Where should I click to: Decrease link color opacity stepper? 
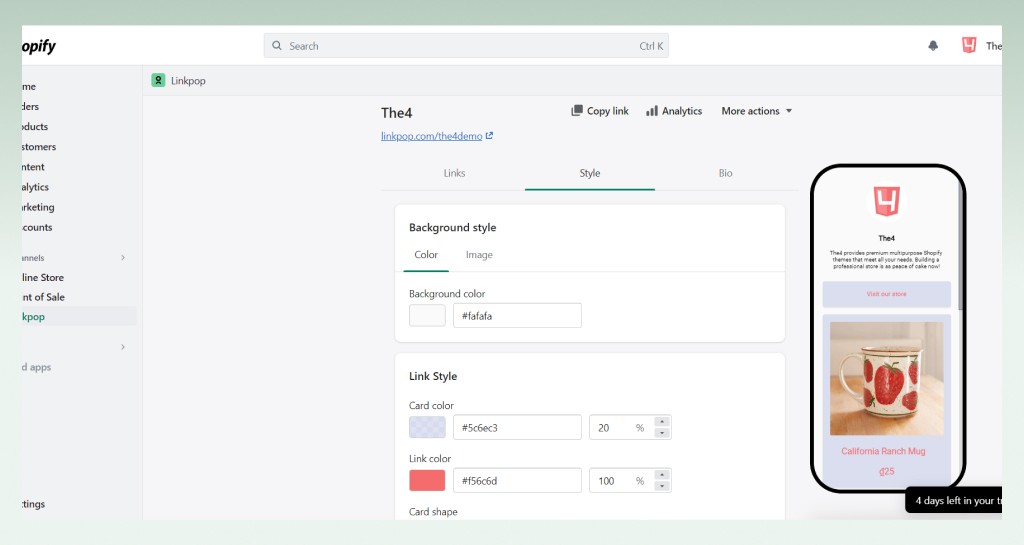[x=662, y=486]
